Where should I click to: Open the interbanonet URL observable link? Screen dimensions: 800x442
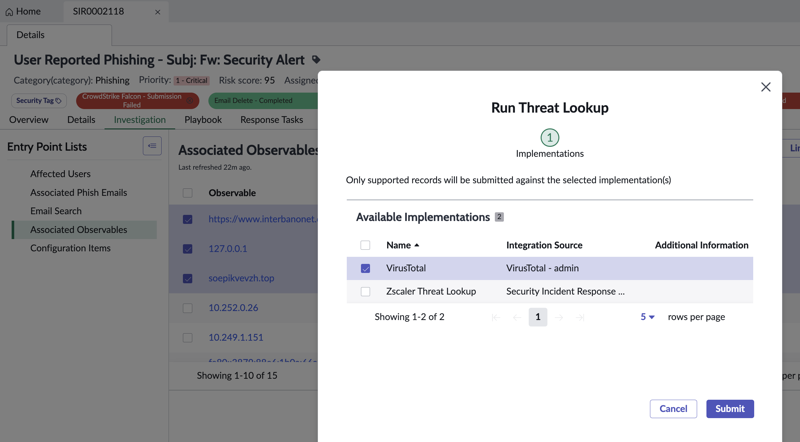click(263, 219)
